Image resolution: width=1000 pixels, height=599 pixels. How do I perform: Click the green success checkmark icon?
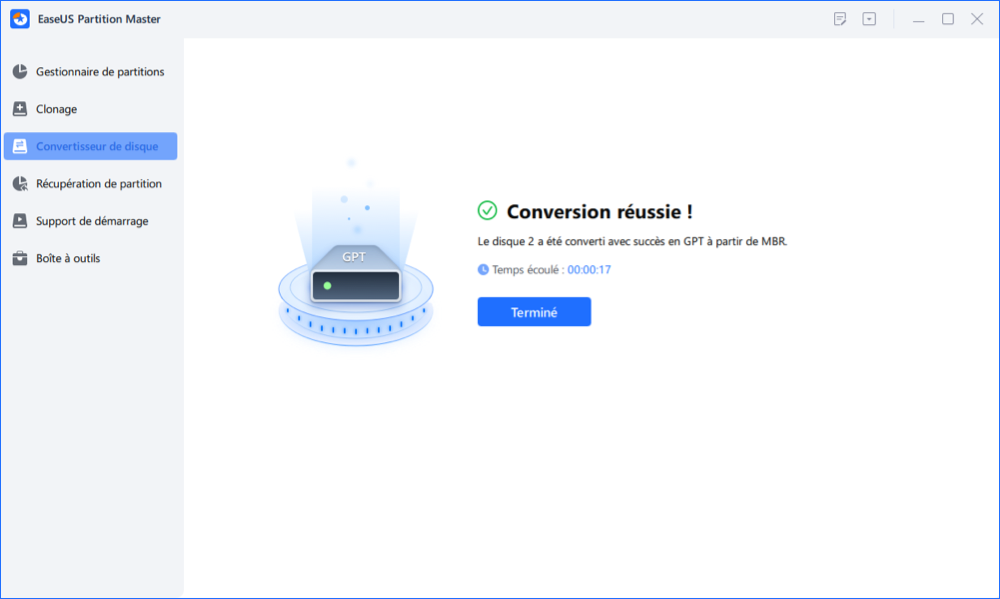click(x=487, y=210)
